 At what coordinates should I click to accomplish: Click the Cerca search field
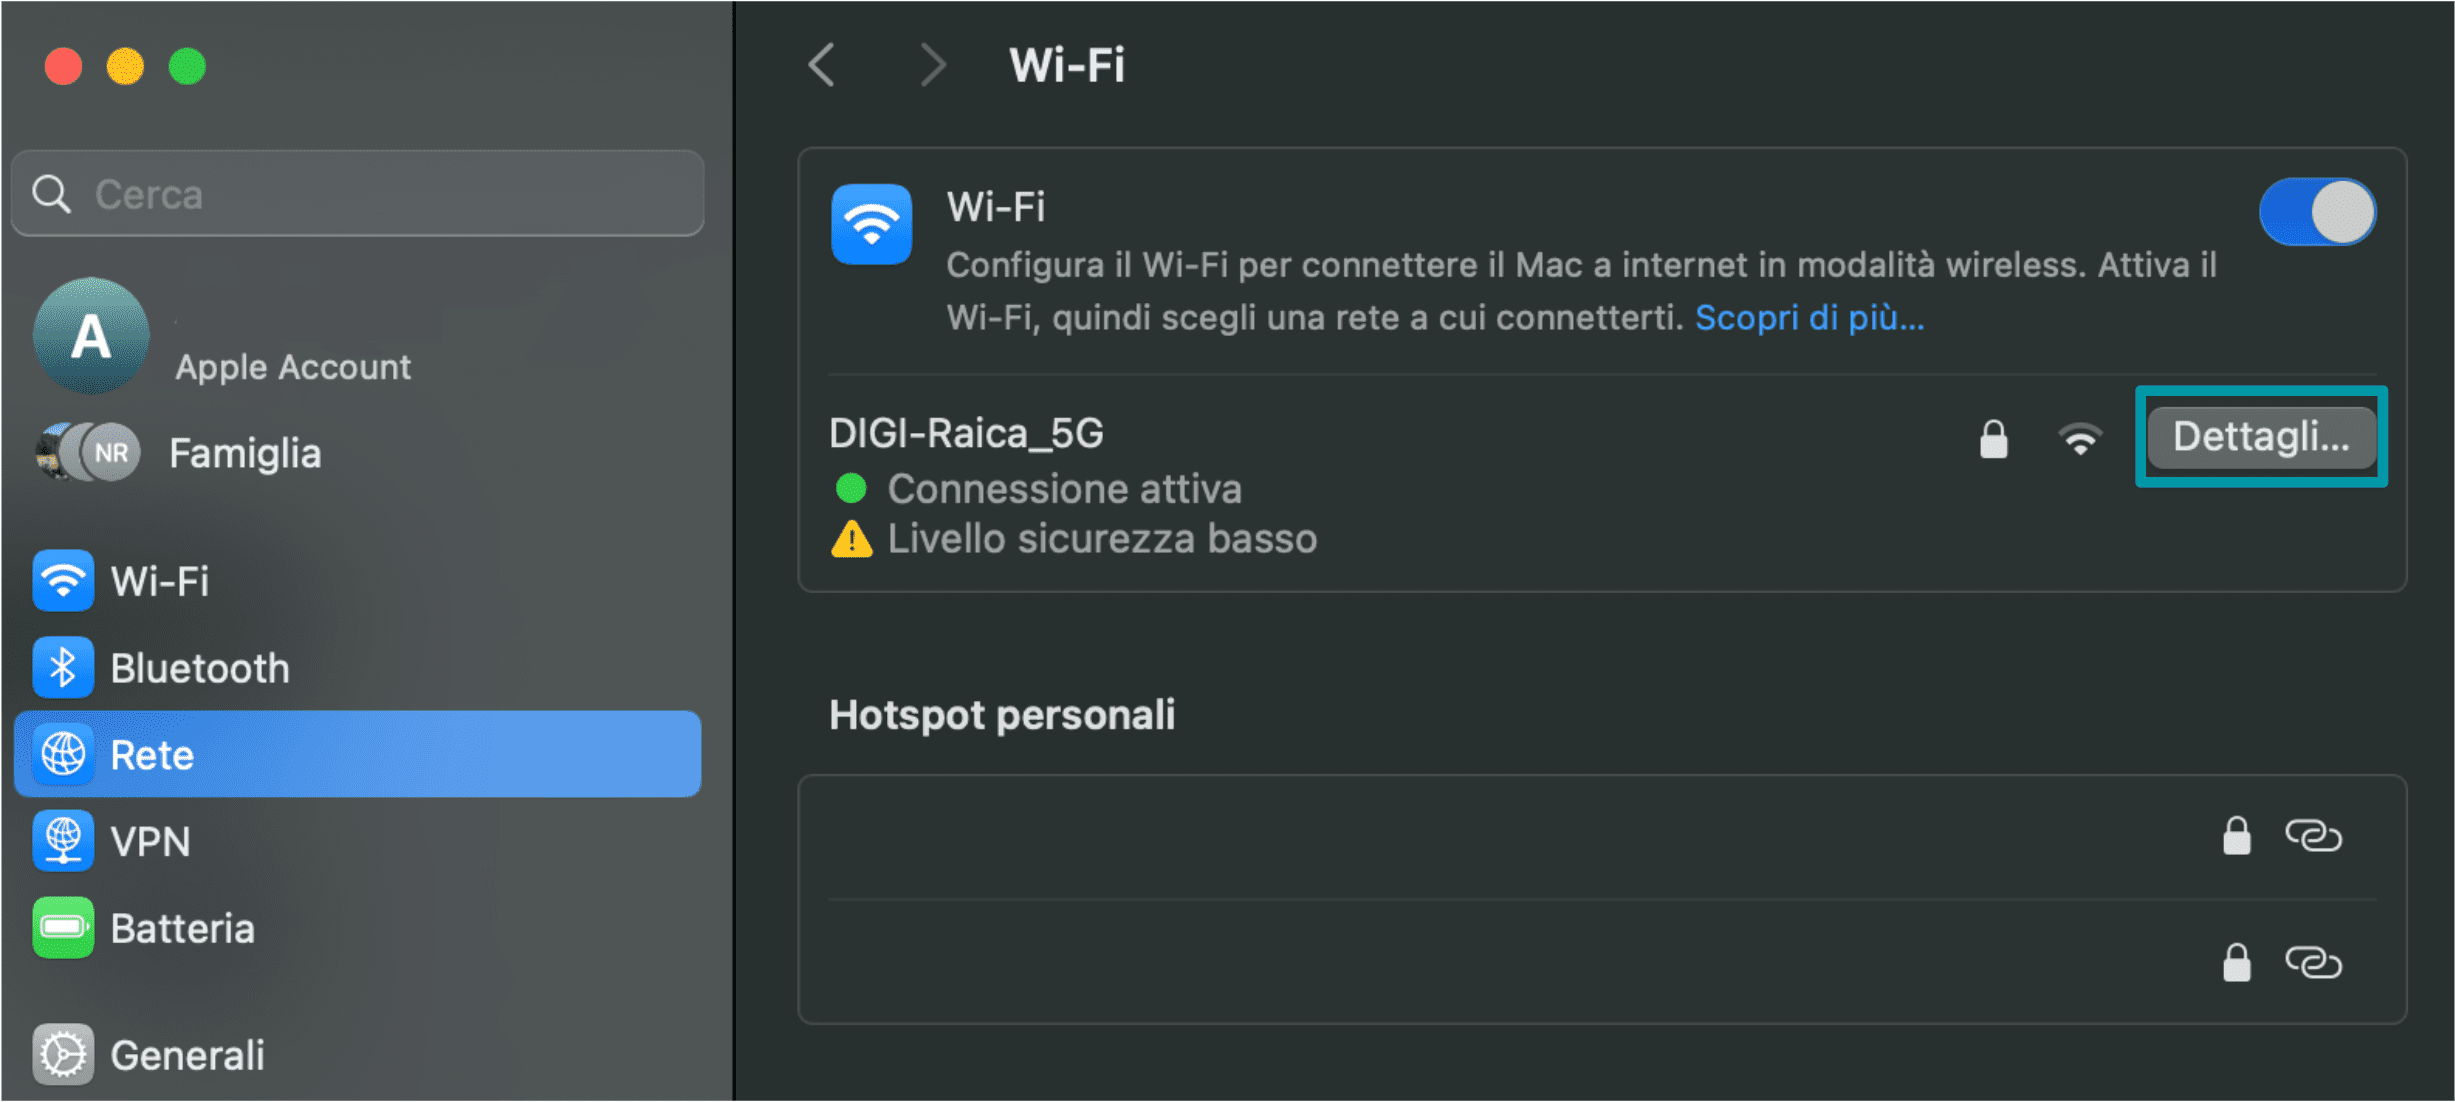click(x=358, y=194)
